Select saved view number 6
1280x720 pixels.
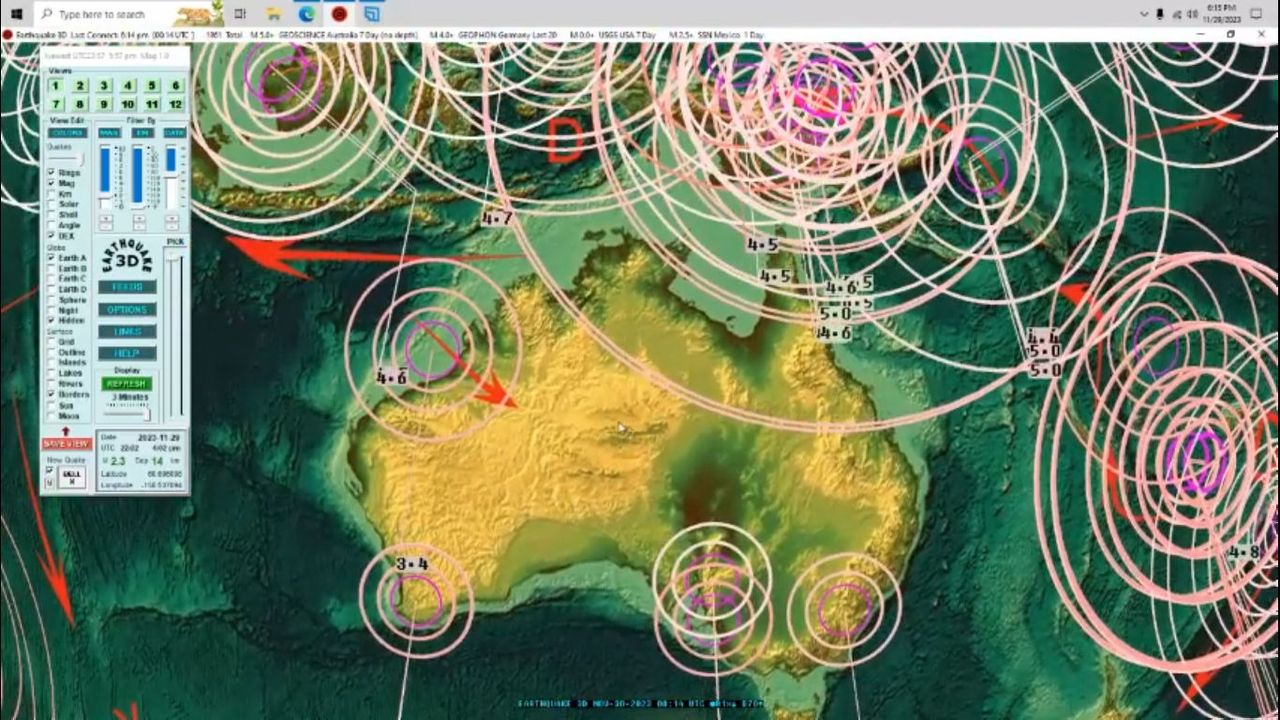pyautogui.click(x=176, y=86)
